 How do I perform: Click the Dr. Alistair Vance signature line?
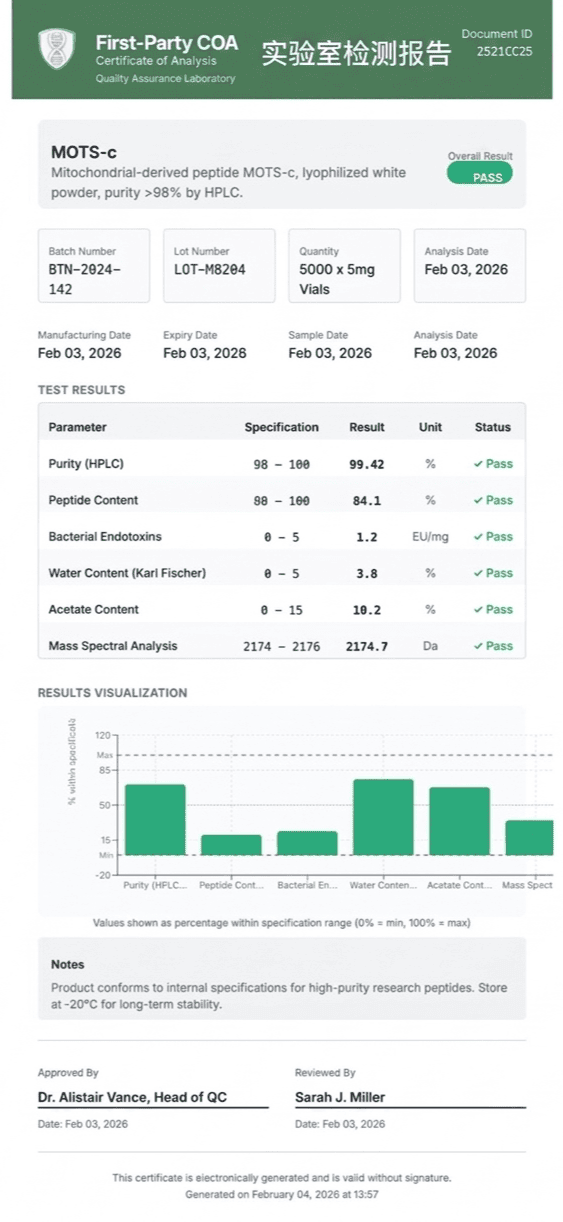(153, 1107)
